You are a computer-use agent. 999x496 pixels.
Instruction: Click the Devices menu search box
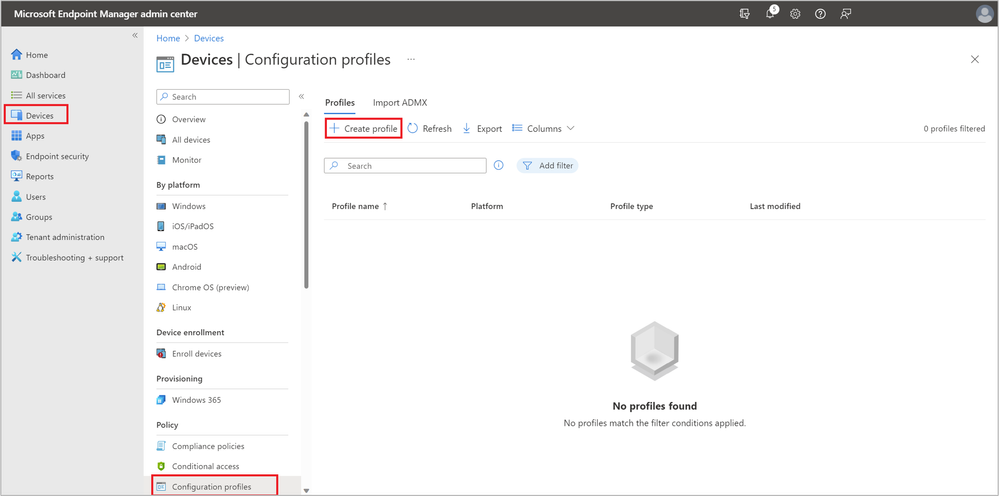click(223, 97)
